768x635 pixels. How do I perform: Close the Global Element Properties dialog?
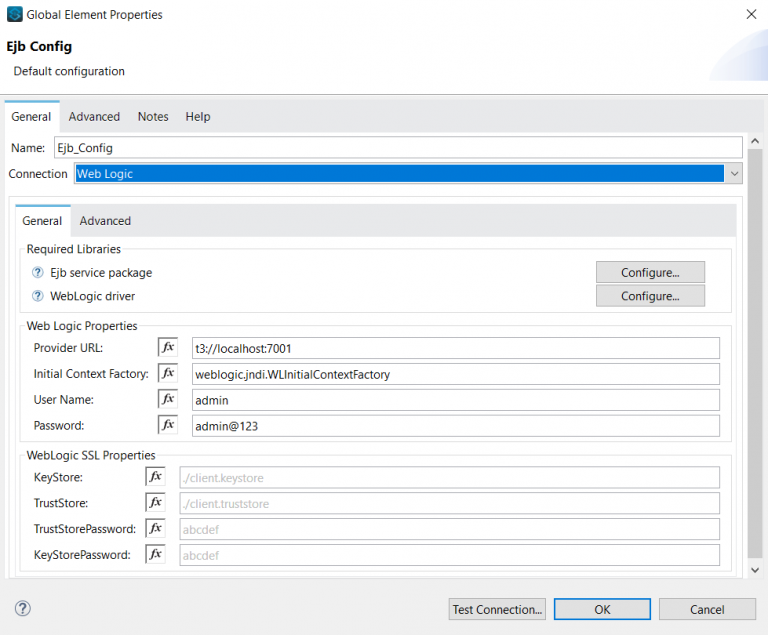point(751,14)
